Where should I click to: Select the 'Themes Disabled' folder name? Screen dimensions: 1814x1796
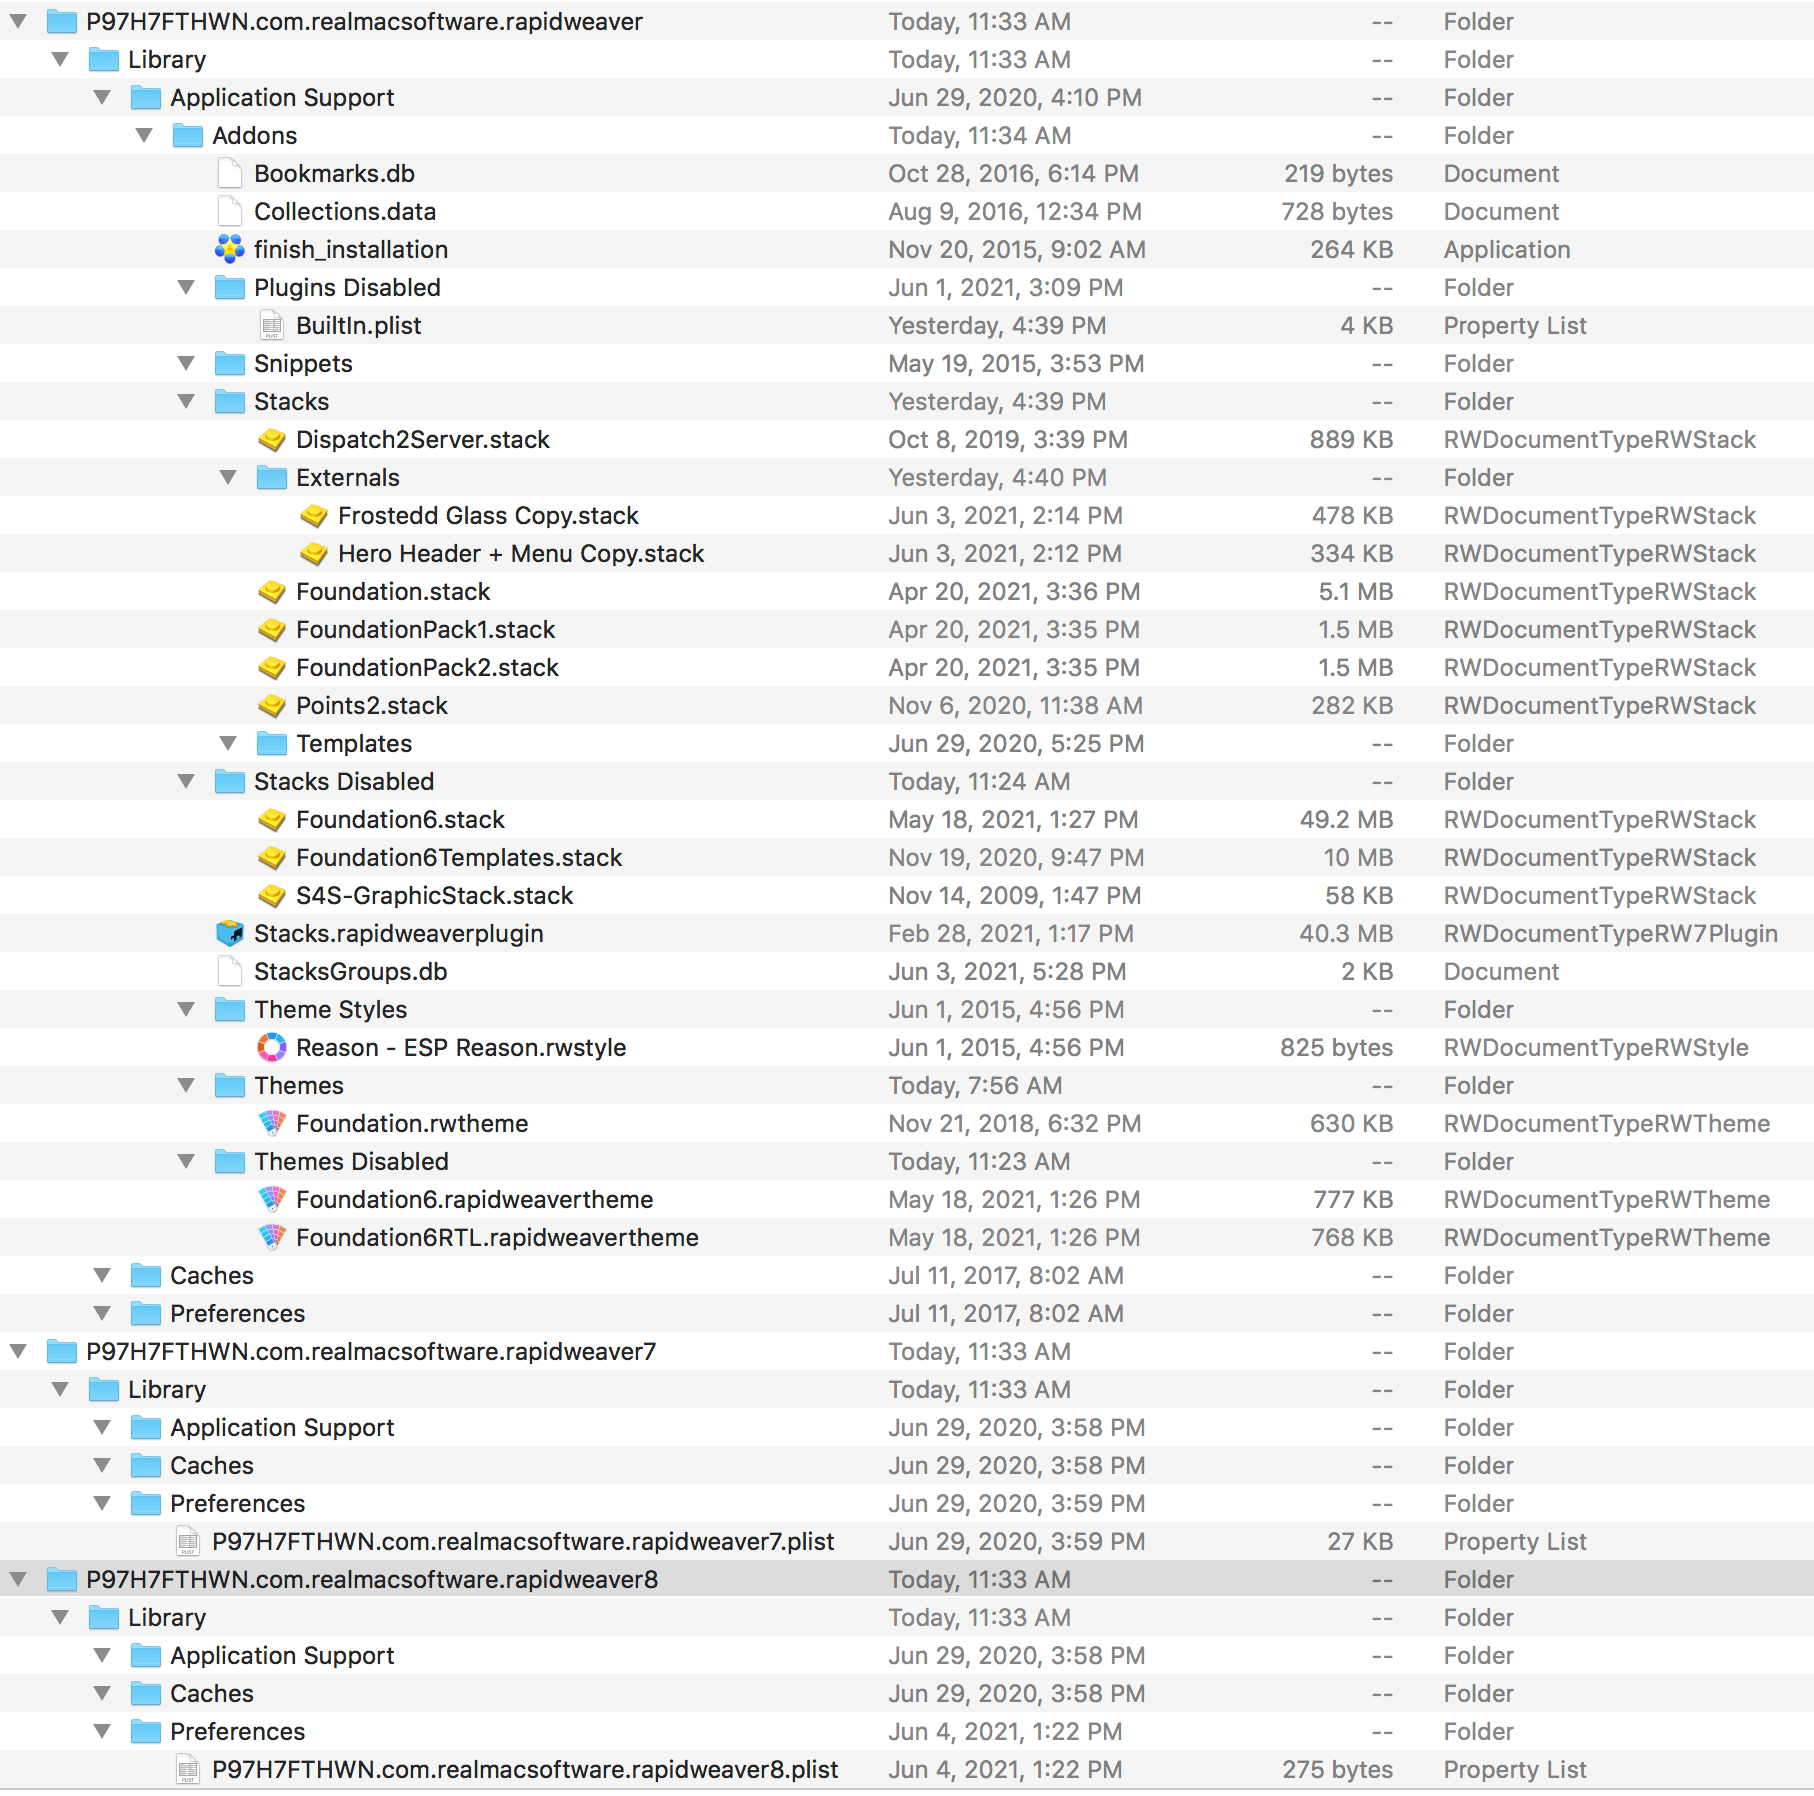[x=351, y=1161]
